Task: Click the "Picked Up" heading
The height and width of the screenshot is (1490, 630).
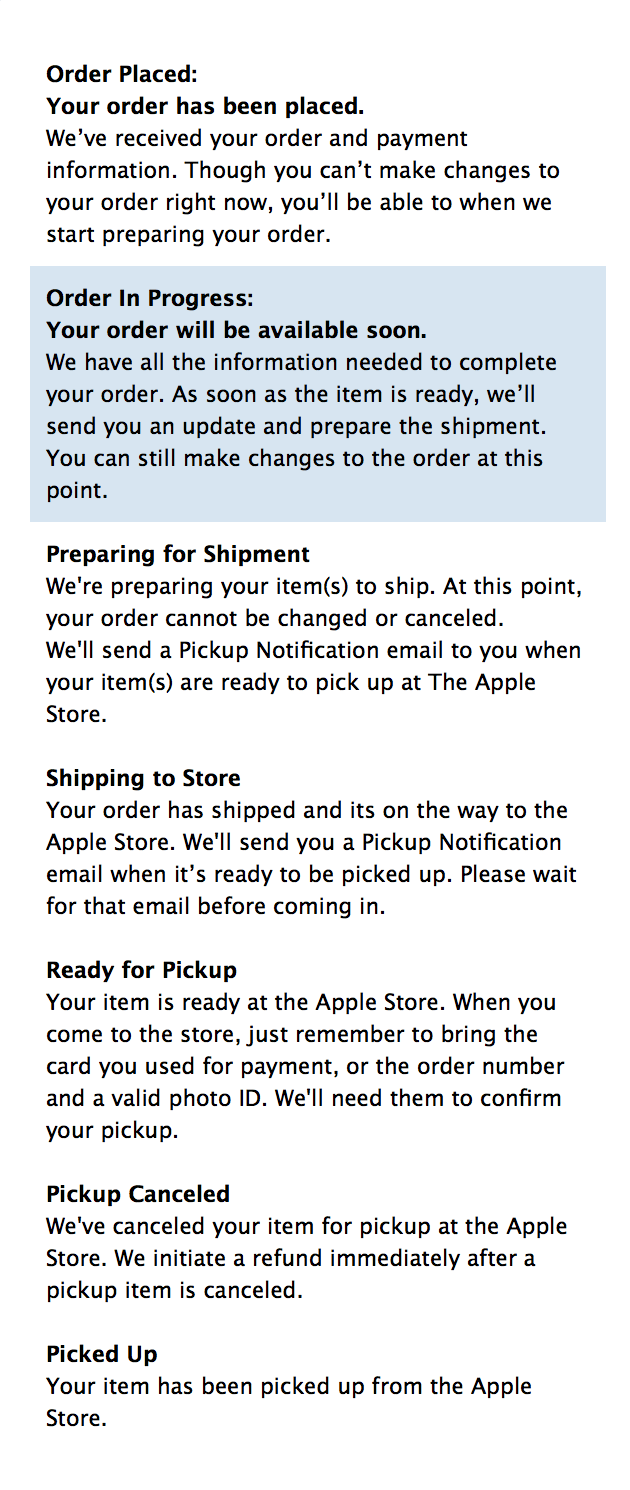Action: tap(102, 1353)
